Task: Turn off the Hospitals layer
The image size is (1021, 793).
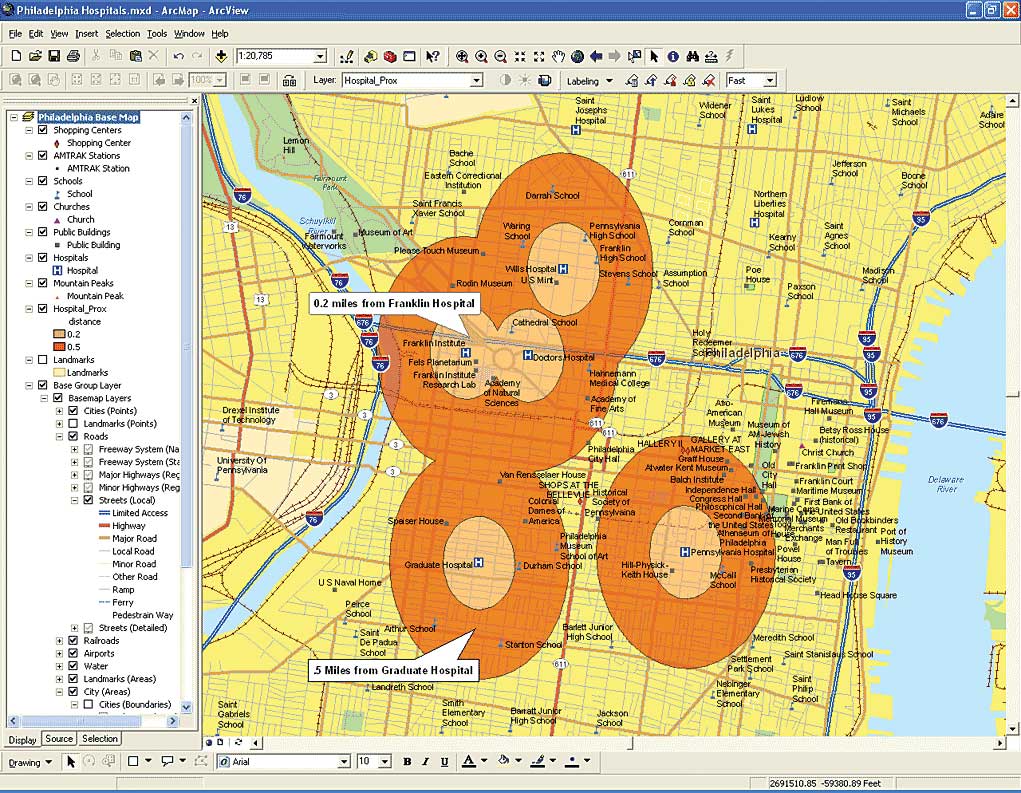Action: click(43, 258)
